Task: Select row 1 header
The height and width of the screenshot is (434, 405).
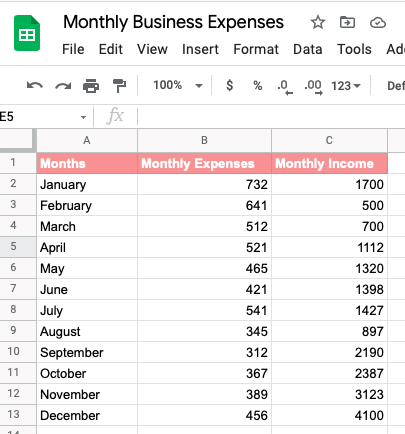Action: (x=18, y=163)
